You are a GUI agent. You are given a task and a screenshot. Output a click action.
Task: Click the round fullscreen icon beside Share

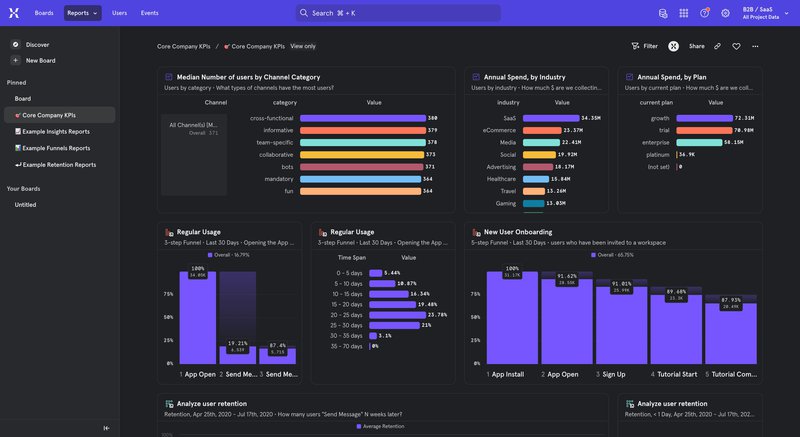(673, 46)
